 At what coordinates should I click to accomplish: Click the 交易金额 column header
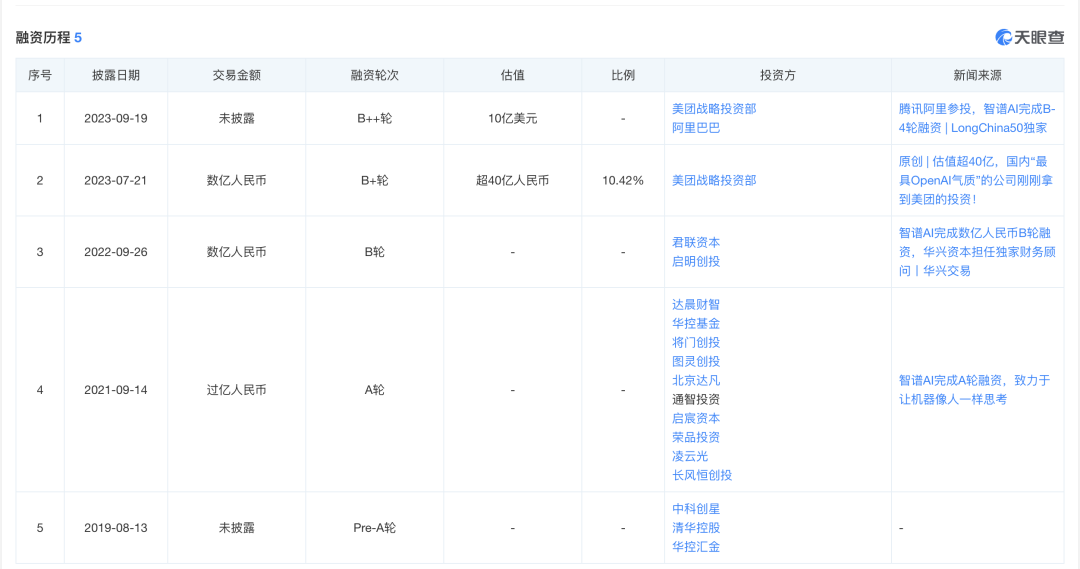(x=236, y=75)
